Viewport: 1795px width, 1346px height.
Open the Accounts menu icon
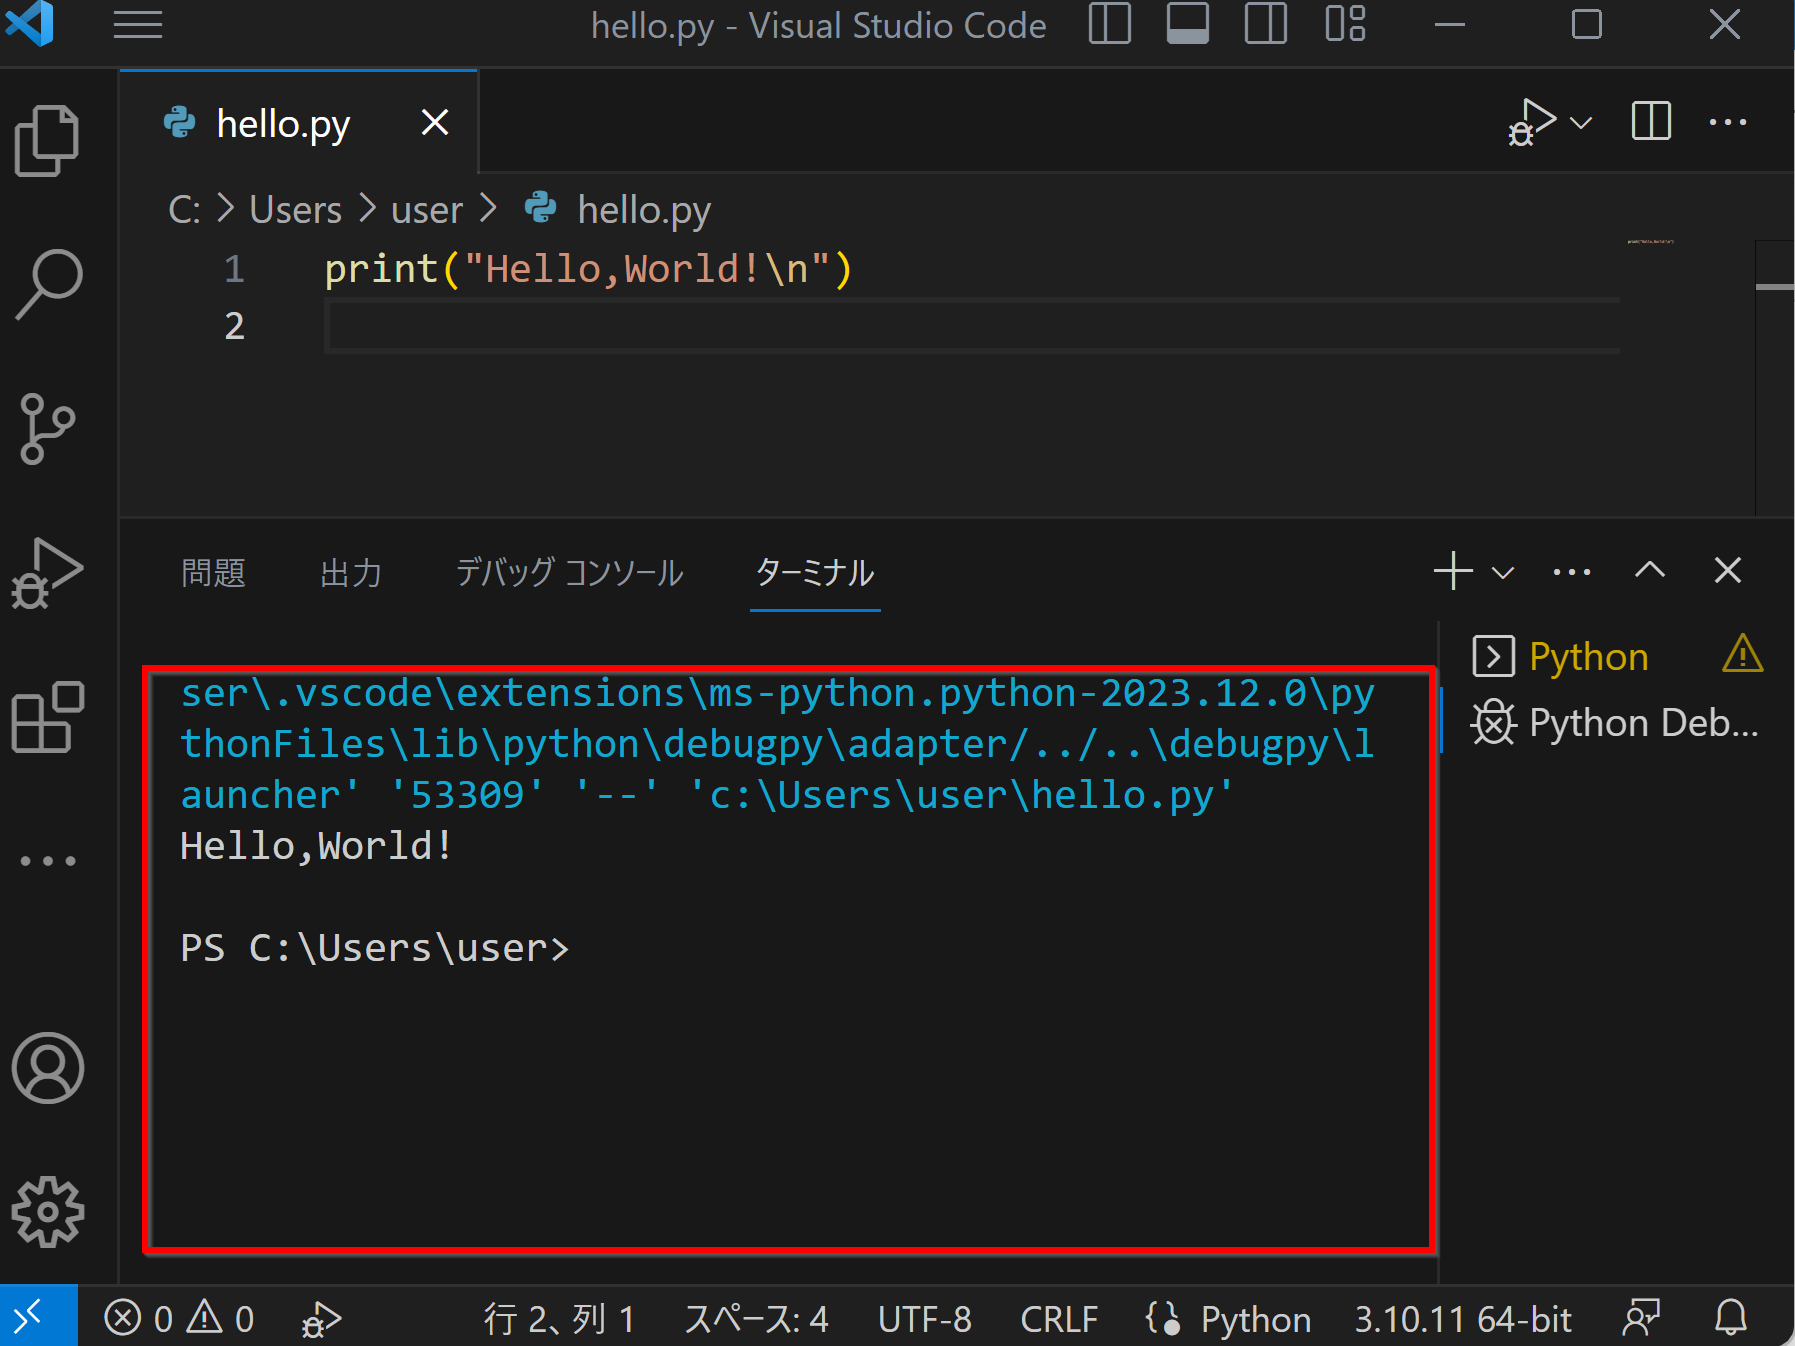(47, 1068)
